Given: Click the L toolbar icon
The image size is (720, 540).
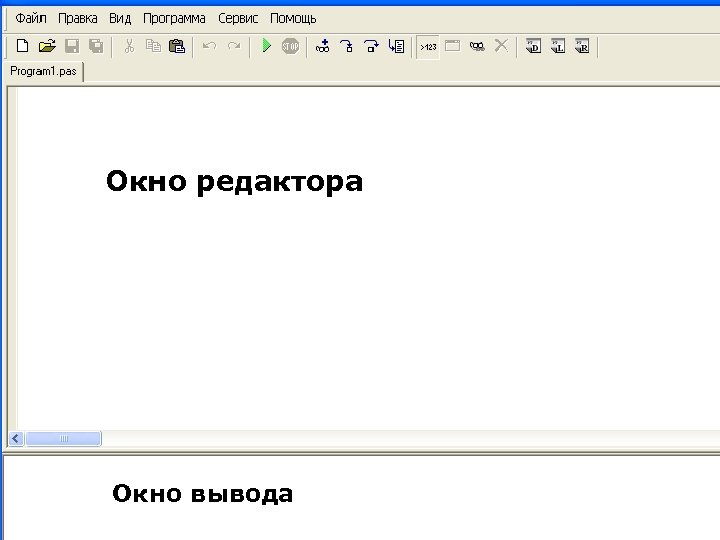Looking at the screenshot, I should tap(557, 46).
